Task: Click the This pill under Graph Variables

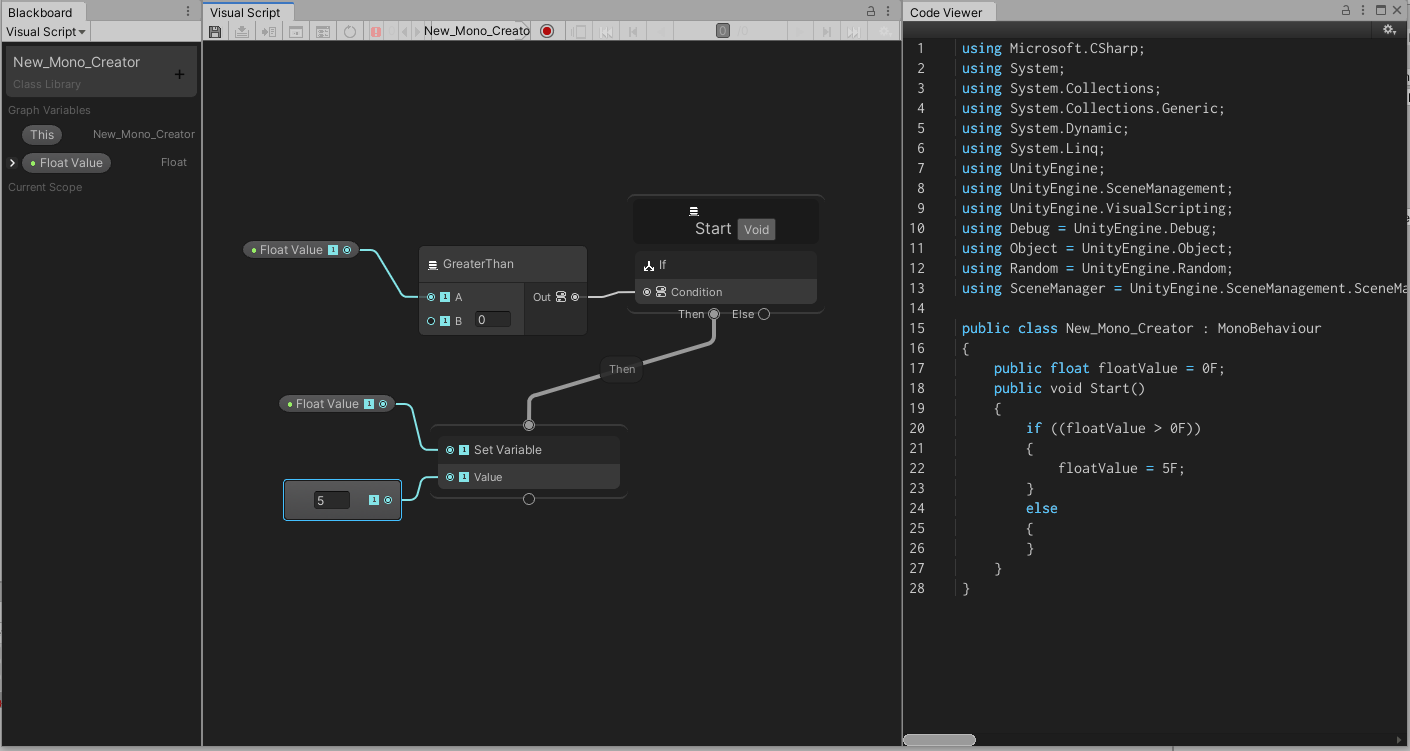Action: (x=41, y=134)
